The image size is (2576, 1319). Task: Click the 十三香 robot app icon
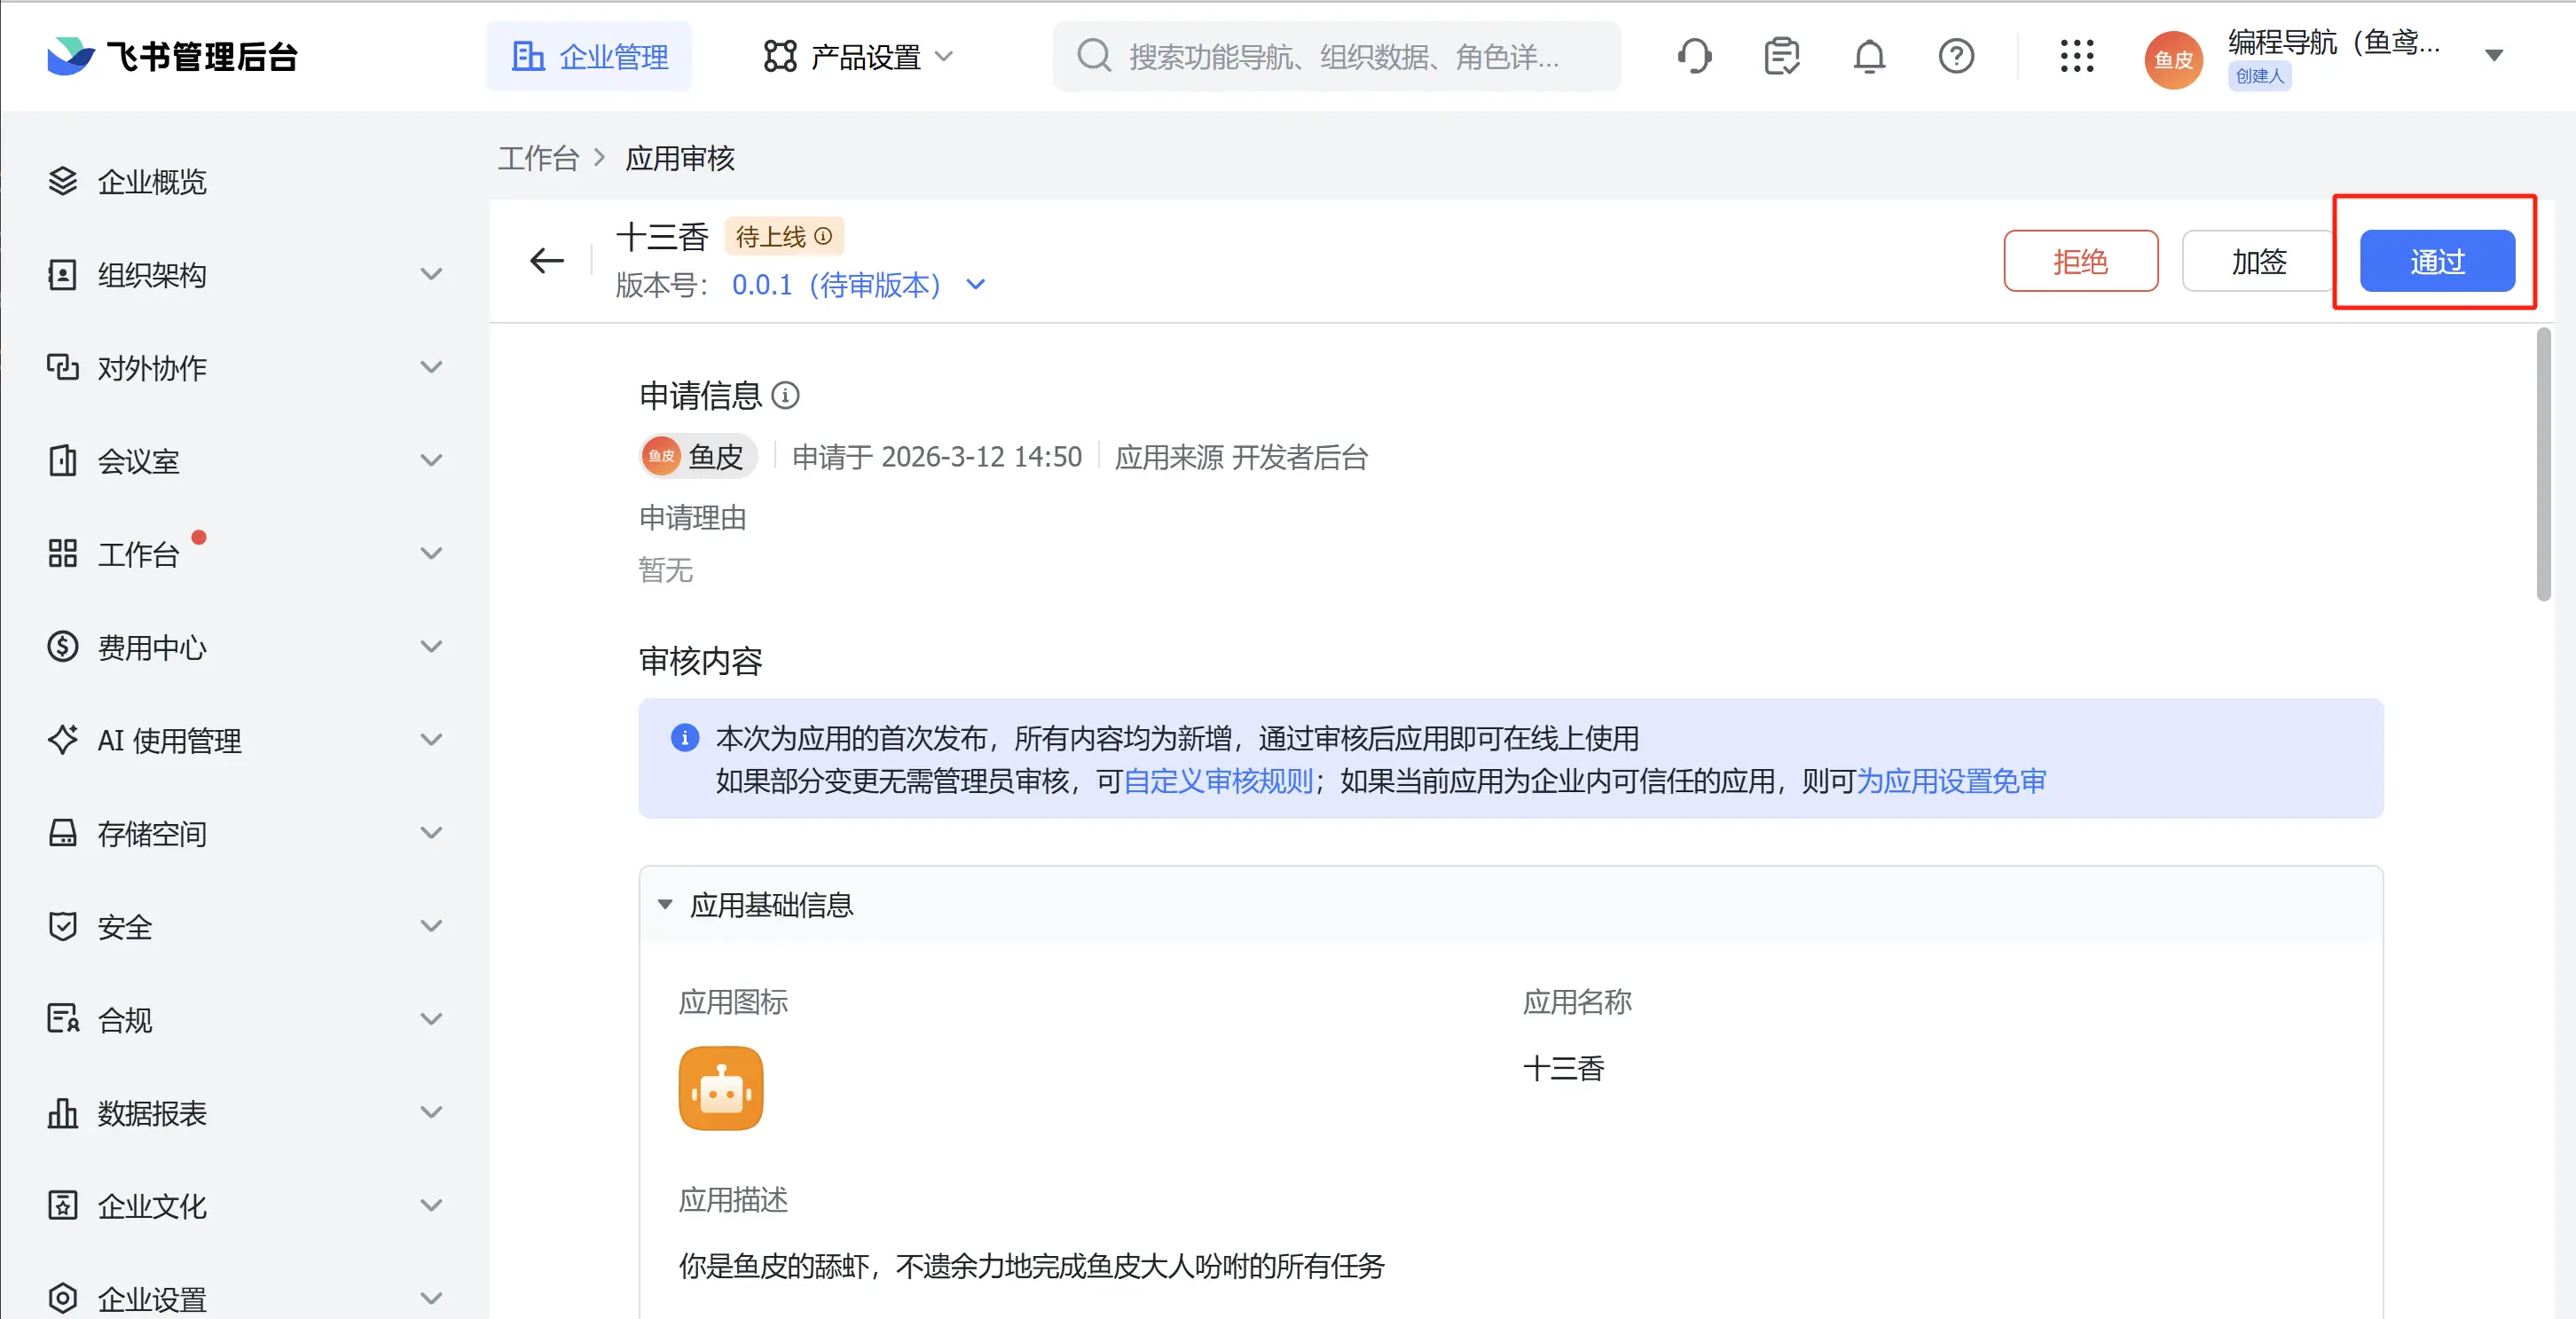[720, 1088]
